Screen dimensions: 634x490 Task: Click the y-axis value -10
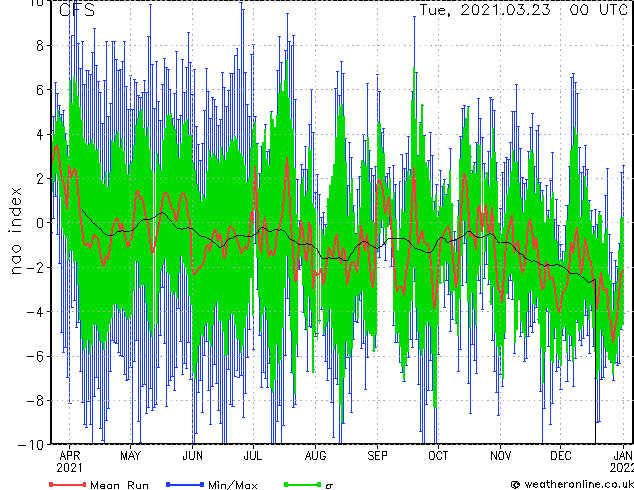click(x=31, y=445)
